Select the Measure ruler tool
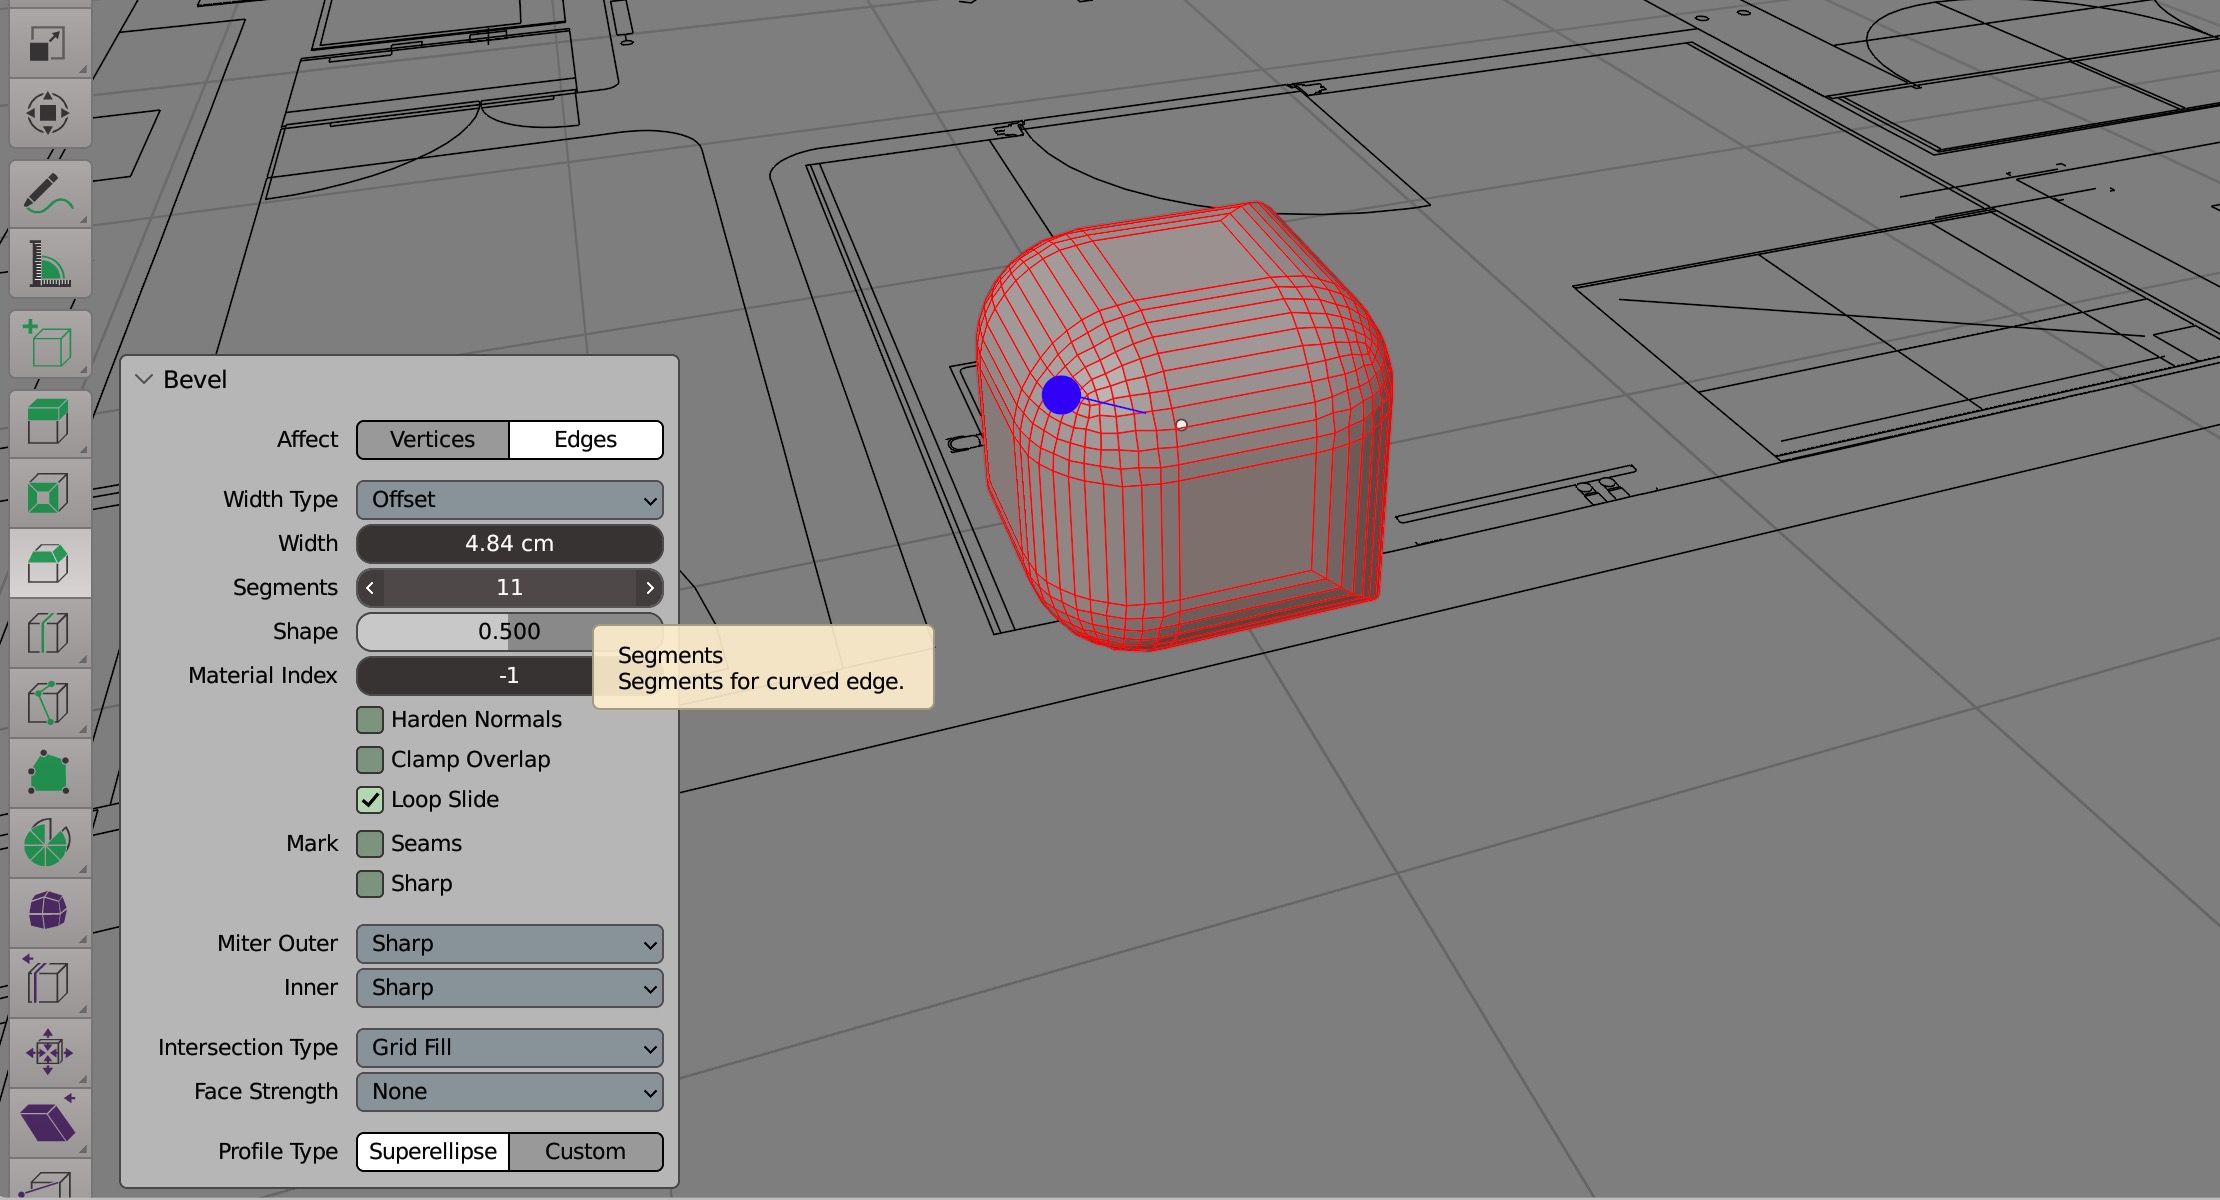Viewport: 2220px width, 1200px height. (48, 264)
